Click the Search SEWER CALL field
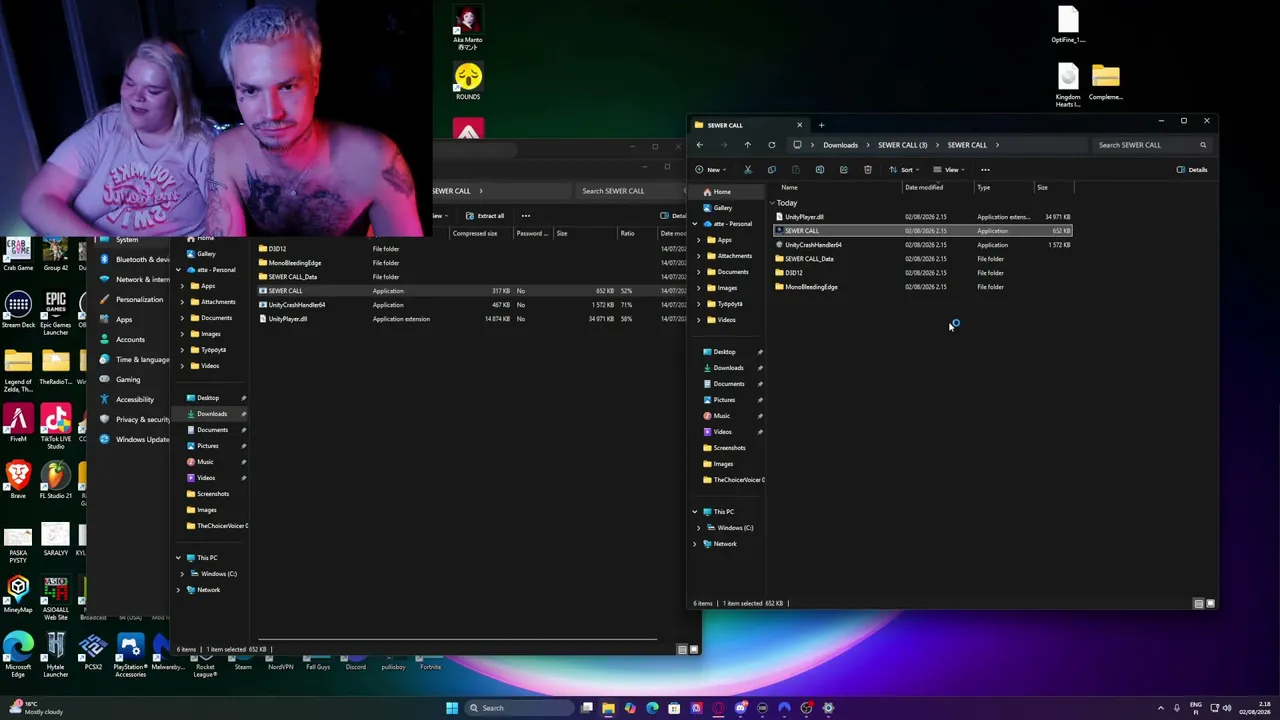Image resolution: width=1280 pixels, height=720 pixels. click(x=1152, y=145)
